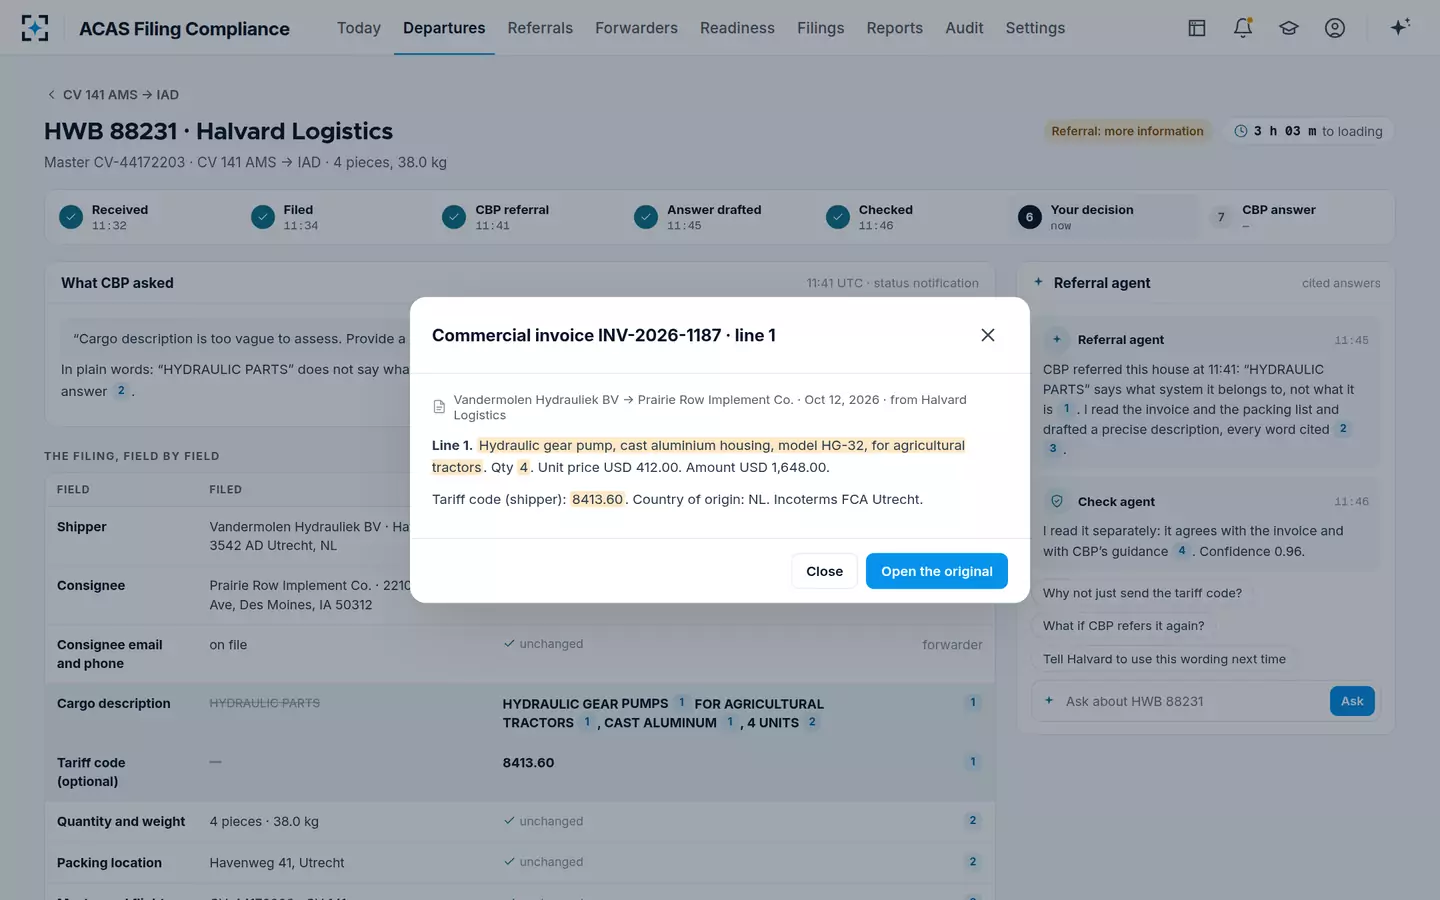Viewport: 1440px width, 900px height.
Task: Open the Readiness tab
Action: [737, 28]
